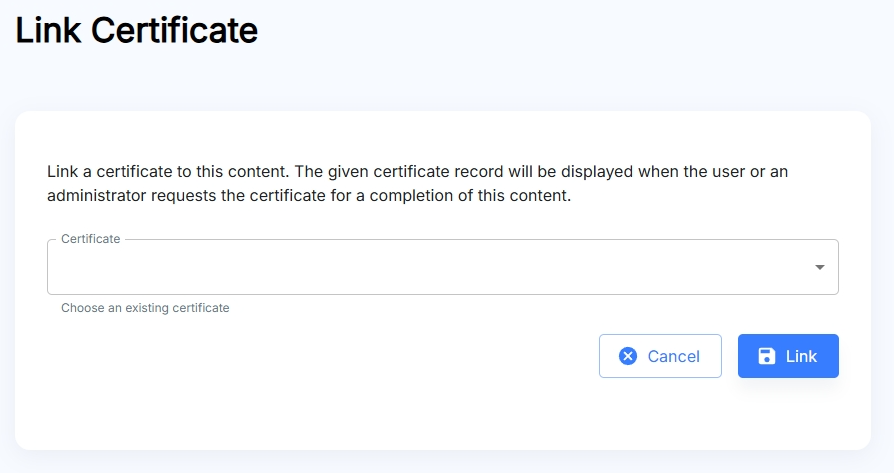Click the phrase 'completion of this content'
The width and height of the screenshot is (894, 473).
470,195
